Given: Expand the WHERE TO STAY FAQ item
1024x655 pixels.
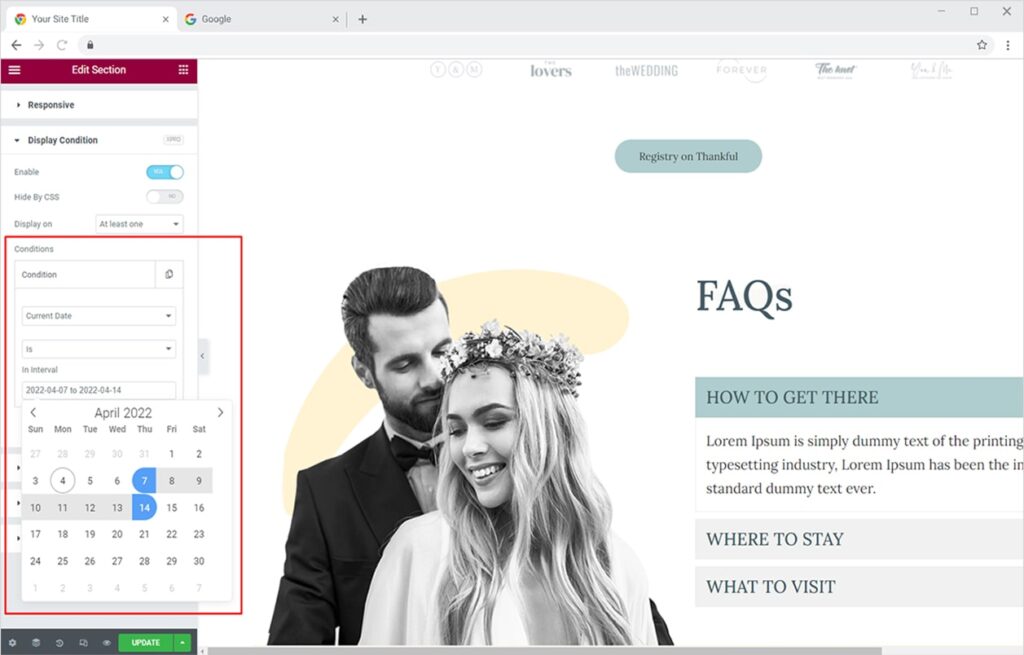Looking at the screenshot, I should point(775,539).
